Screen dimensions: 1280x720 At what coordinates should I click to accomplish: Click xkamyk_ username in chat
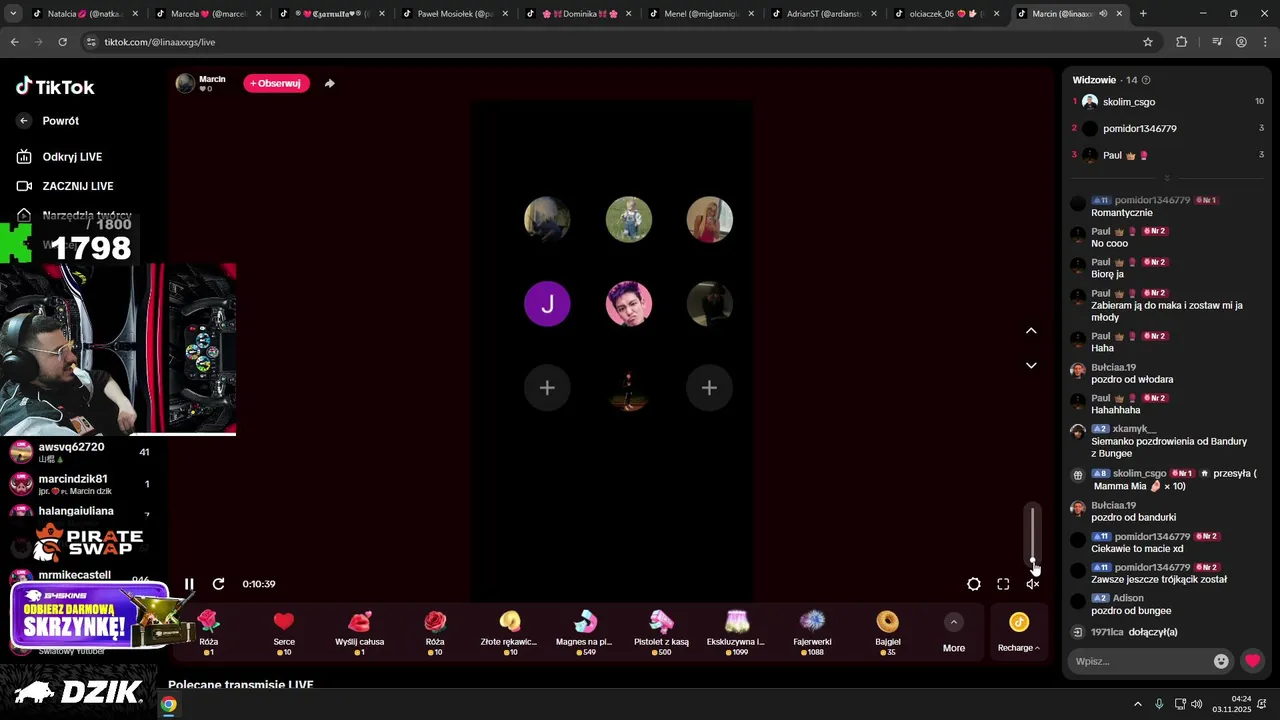pos(1134,429)
